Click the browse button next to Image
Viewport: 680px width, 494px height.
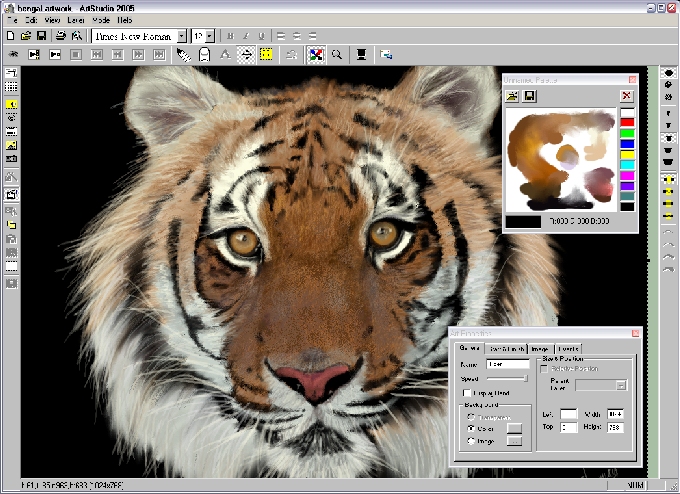[x=515, y=441]
